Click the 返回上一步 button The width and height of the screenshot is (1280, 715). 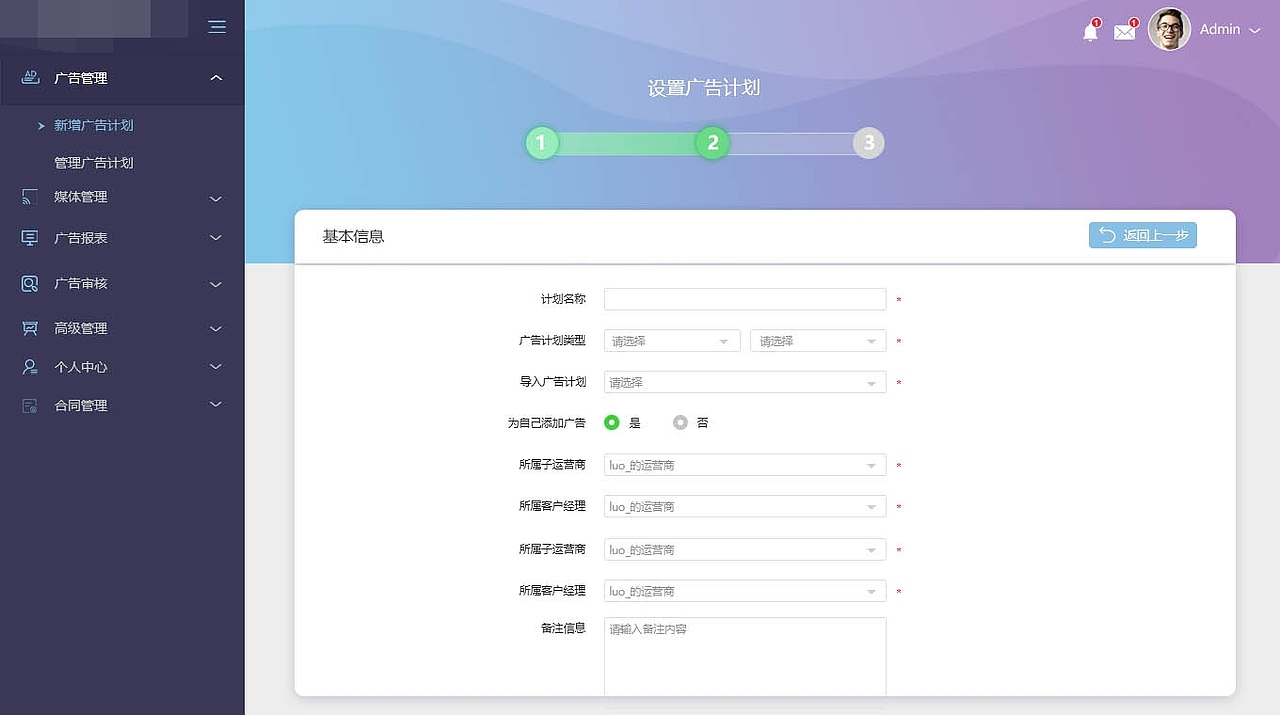pyautogui.click(x=1143, y=235)
